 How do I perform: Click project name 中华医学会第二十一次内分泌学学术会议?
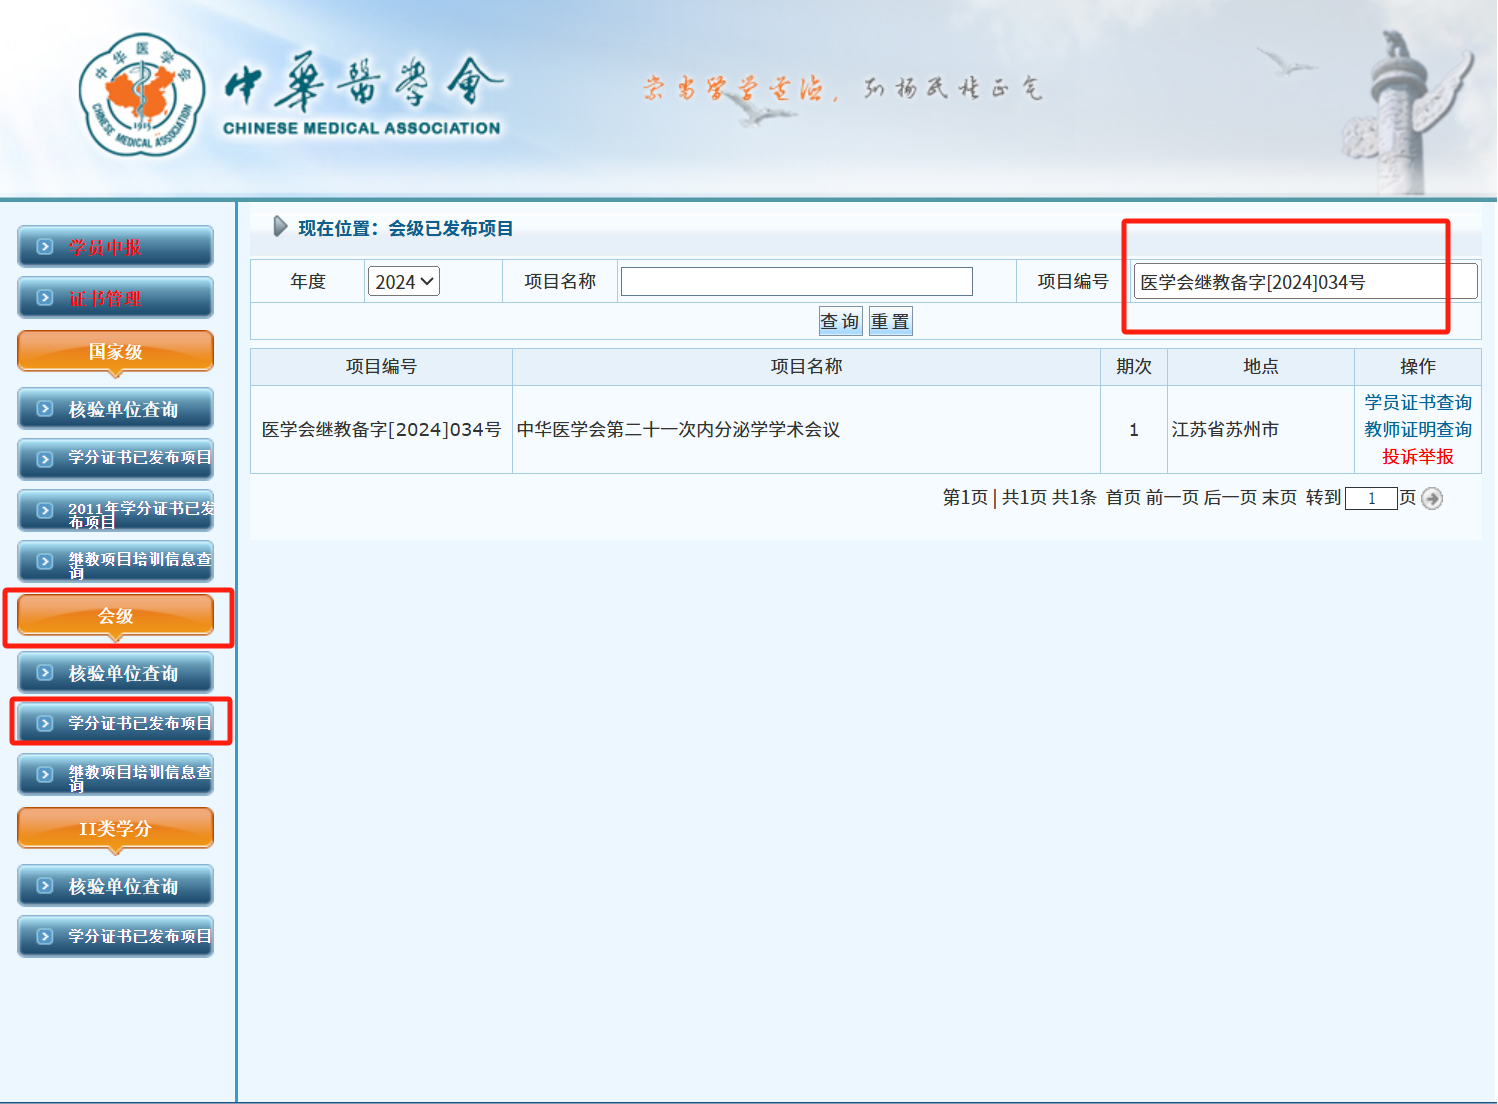[678, 429]
